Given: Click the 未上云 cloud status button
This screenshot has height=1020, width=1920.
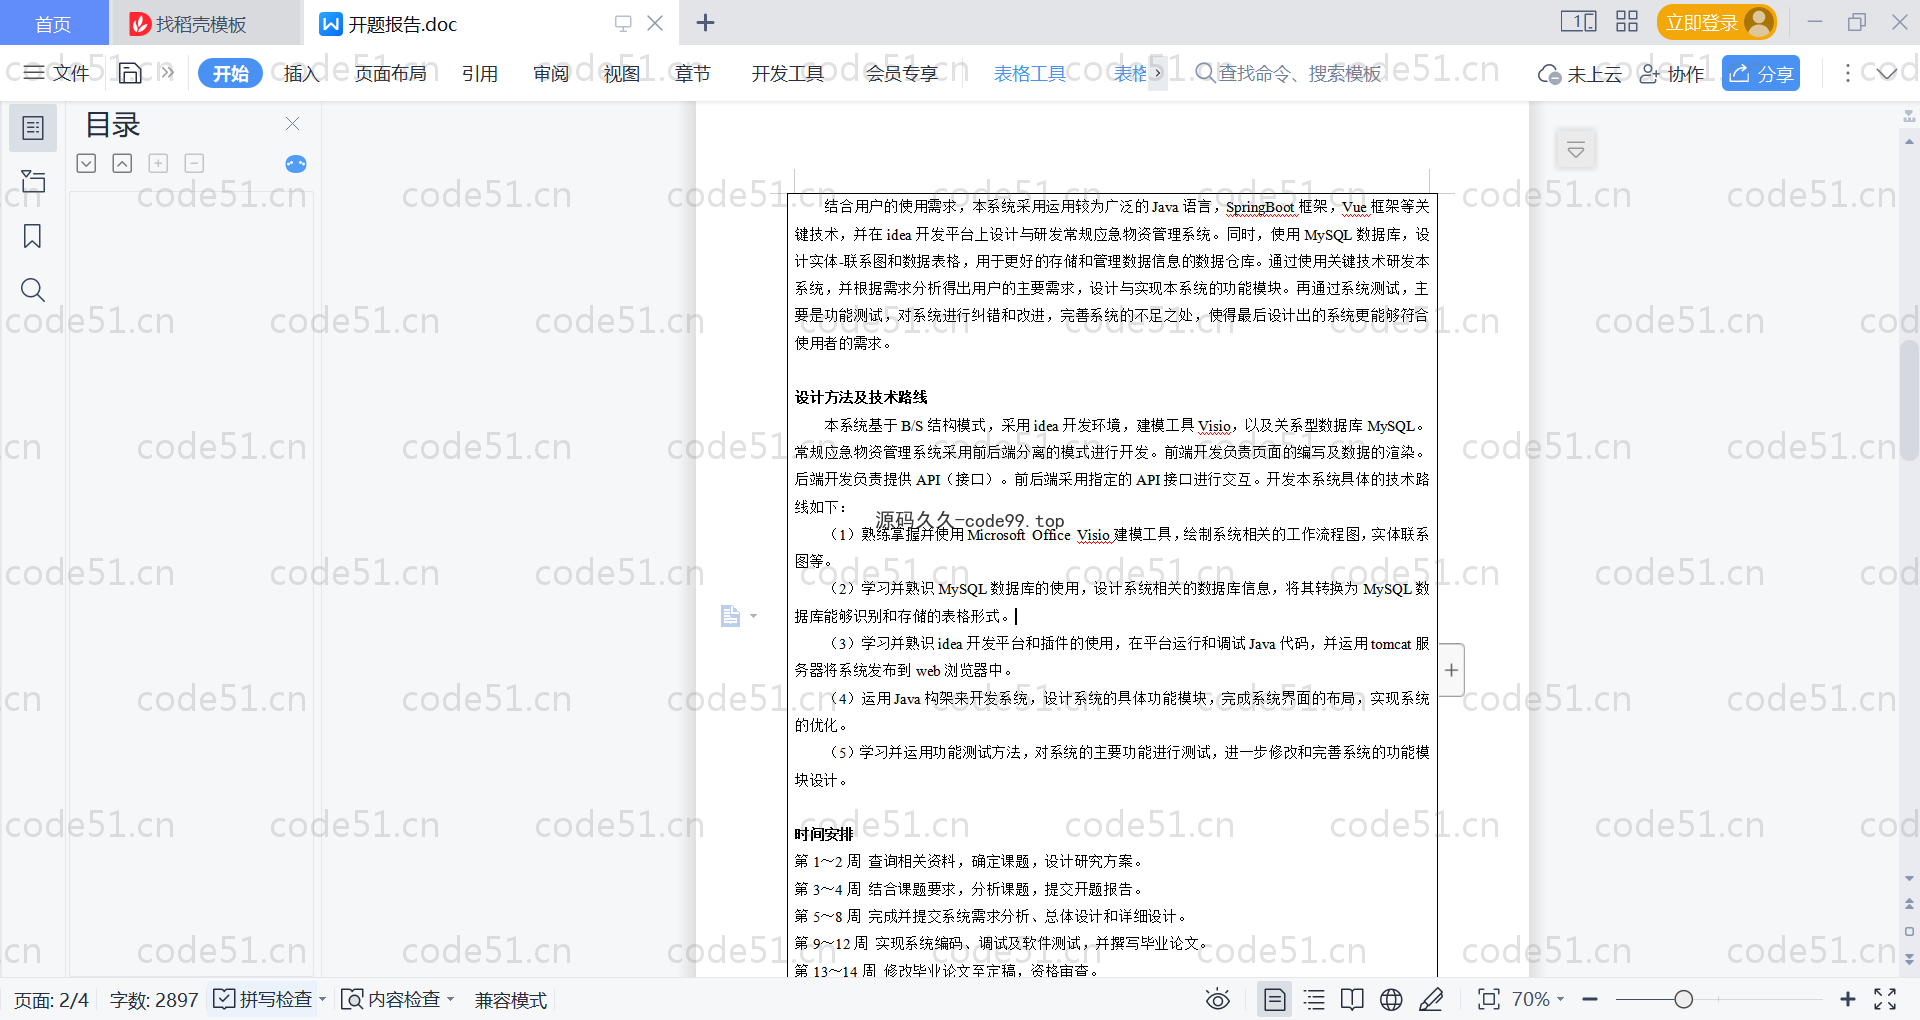Looking at the screenshot, I should 1580,74.
